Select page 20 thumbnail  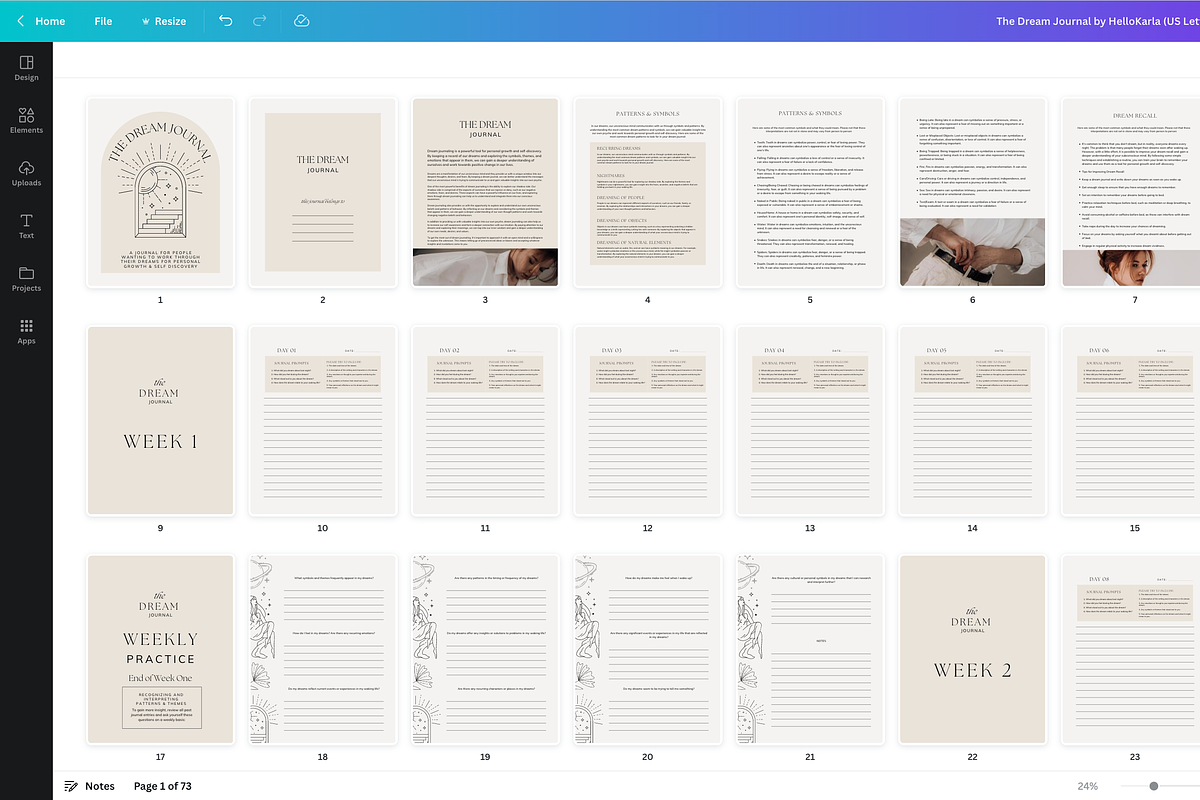[x=648, y=649]
